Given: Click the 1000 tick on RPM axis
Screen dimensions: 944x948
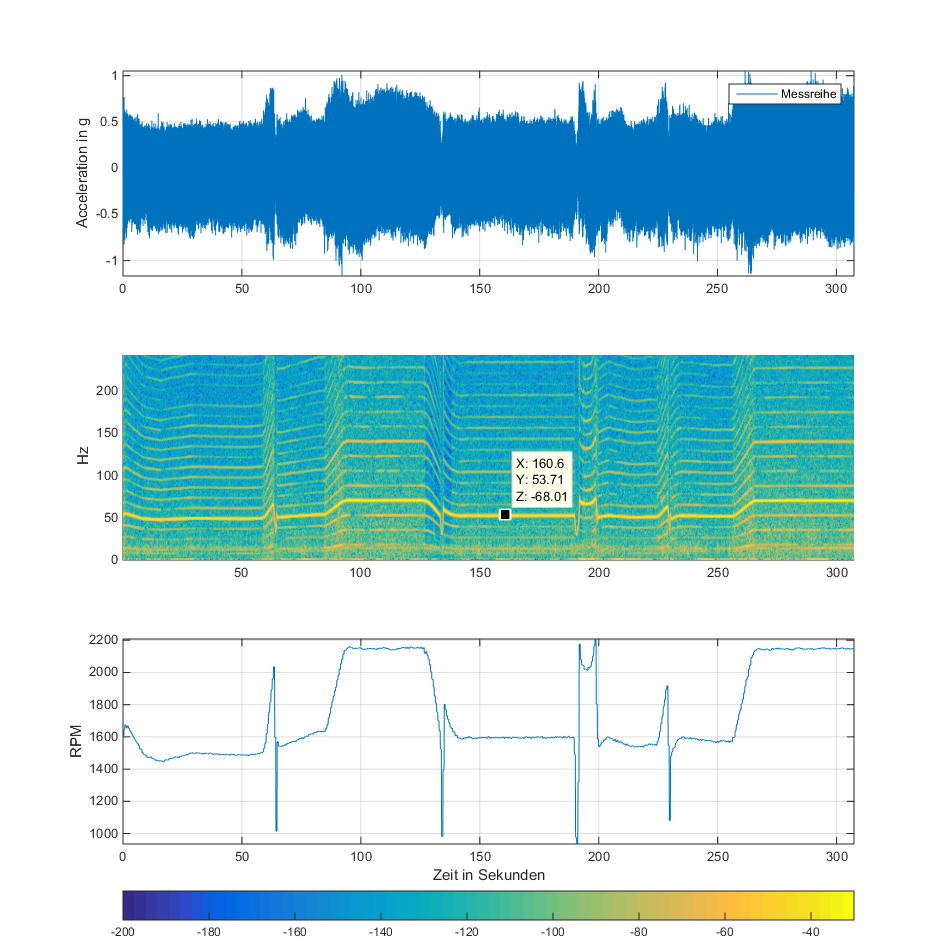Looking at the screenshot, I should pyautogui.click(x=103, y=833).
